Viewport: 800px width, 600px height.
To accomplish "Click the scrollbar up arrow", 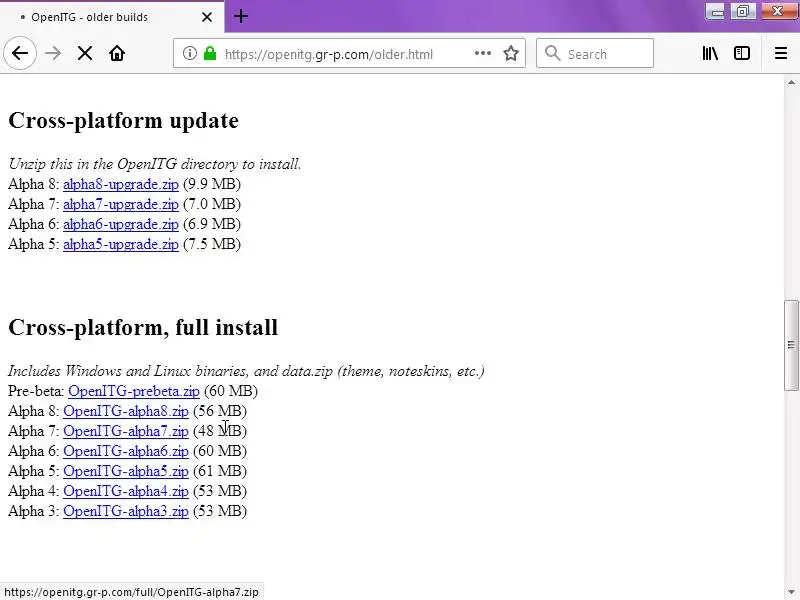I will tap(791, 82).
